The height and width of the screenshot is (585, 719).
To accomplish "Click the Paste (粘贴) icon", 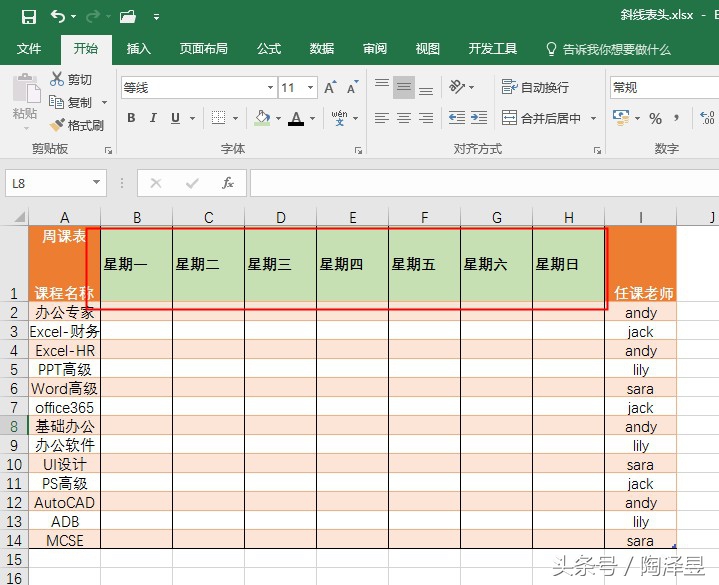I will tap(26, 88).
